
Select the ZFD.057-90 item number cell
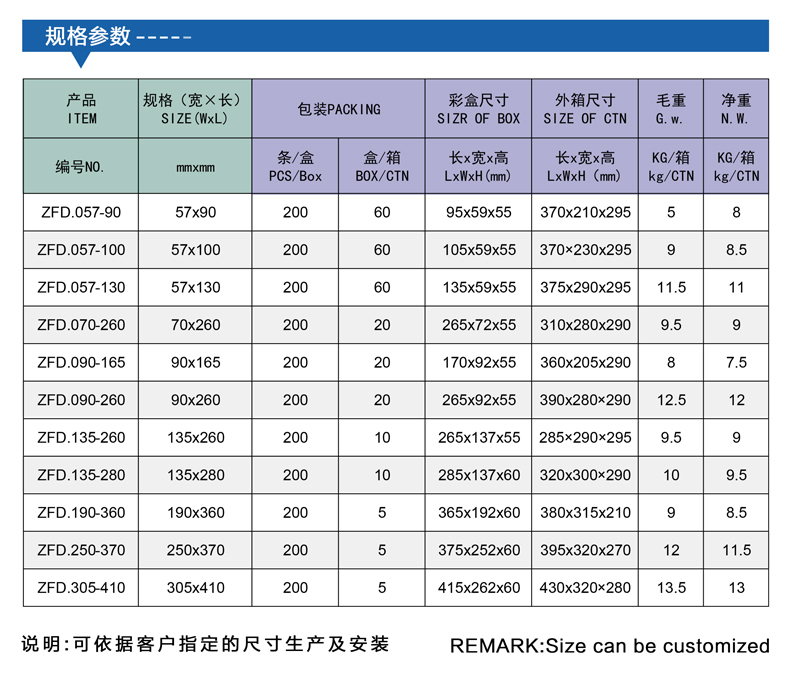81,213
